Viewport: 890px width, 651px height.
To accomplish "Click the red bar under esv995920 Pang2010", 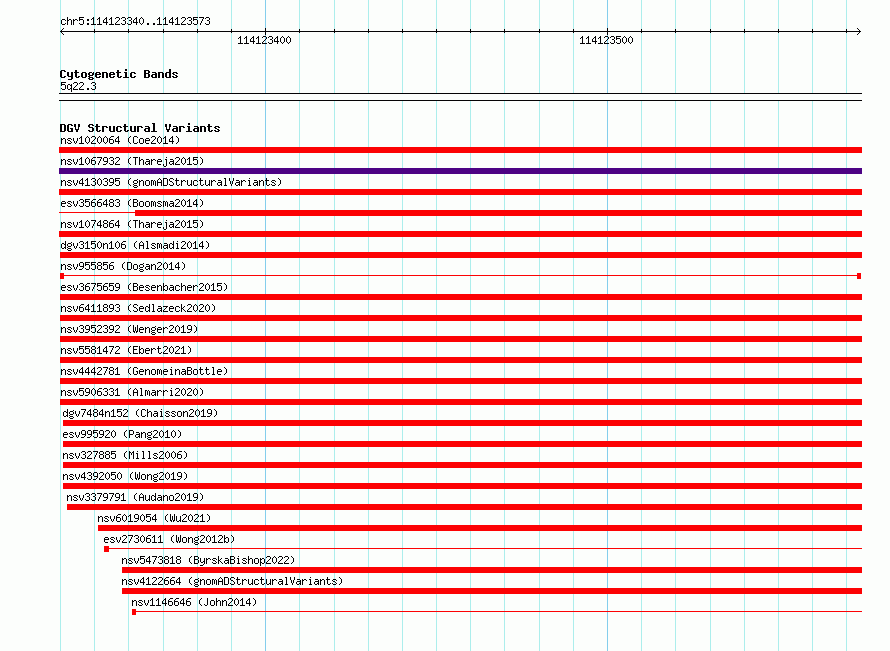I will tap(463, 444).
